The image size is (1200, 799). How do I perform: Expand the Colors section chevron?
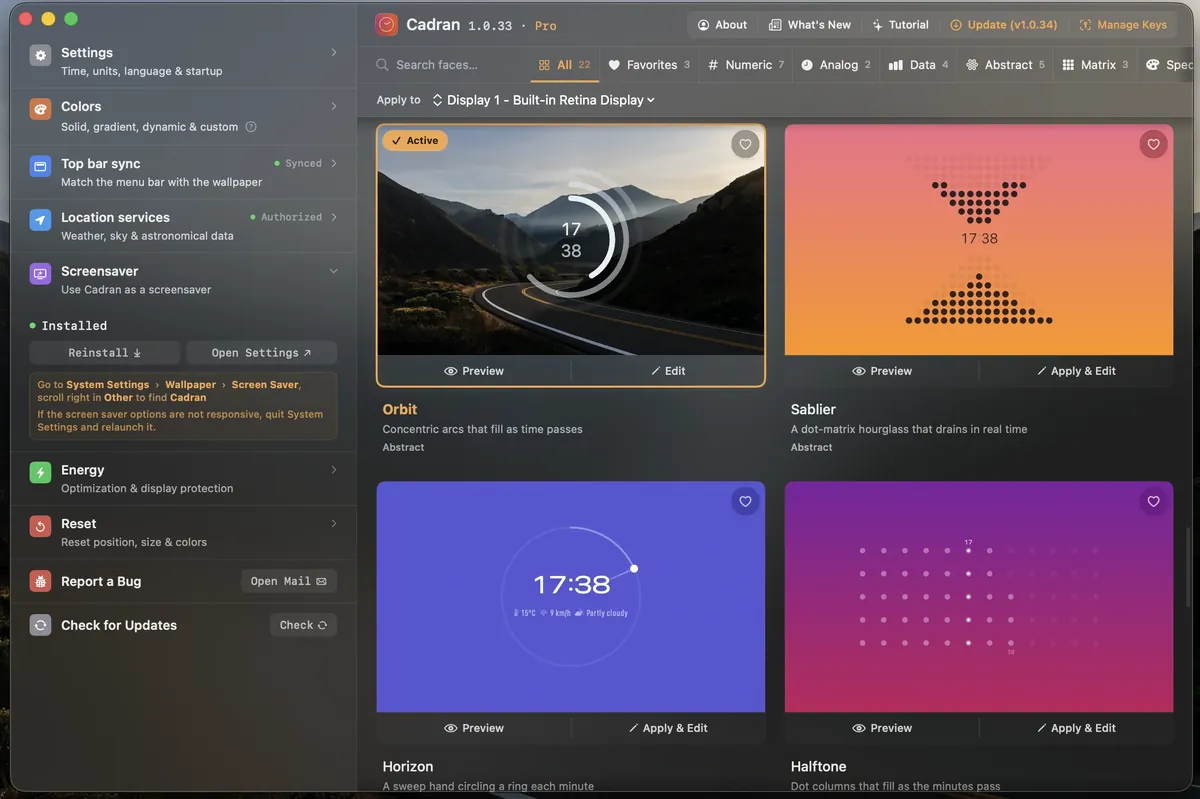click(x=334, y=106)
